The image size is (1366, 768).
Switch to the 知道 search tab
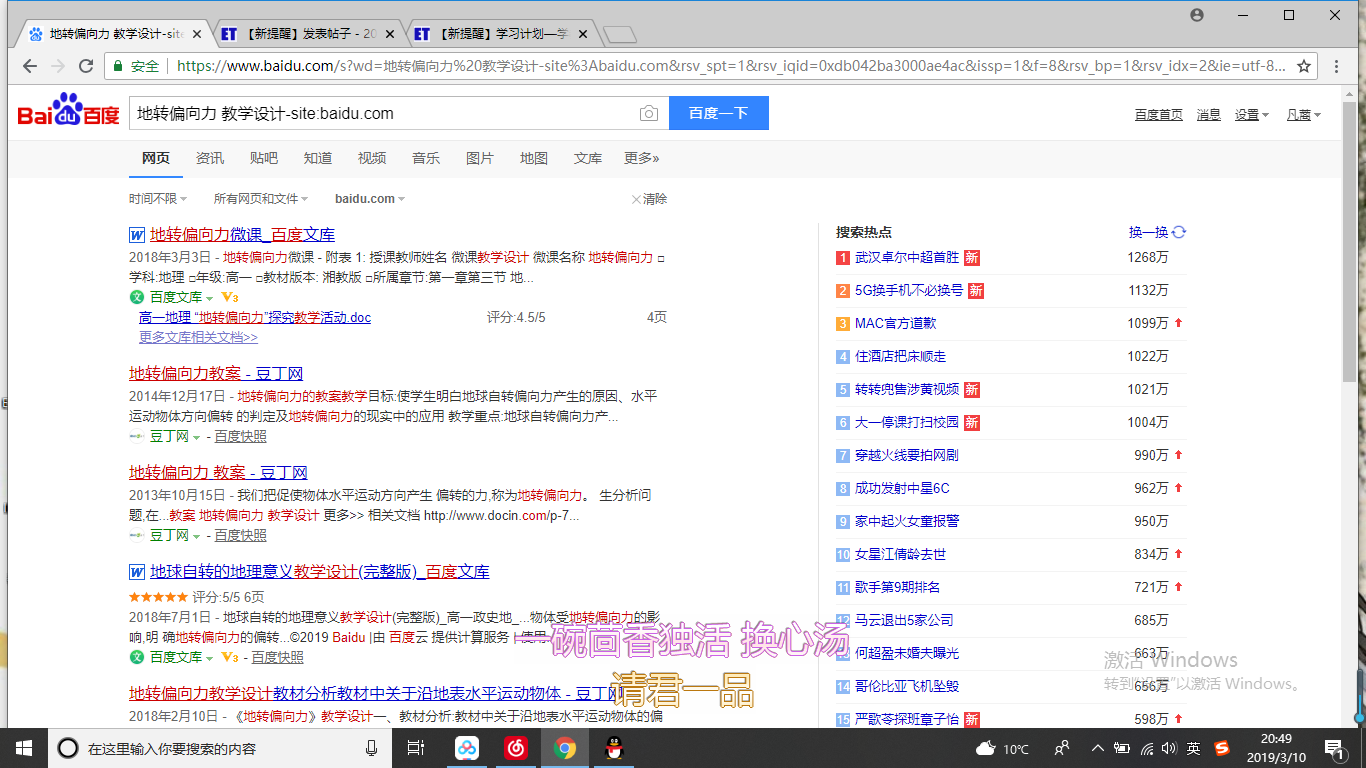pyautogui.click(x=318, y=158)
